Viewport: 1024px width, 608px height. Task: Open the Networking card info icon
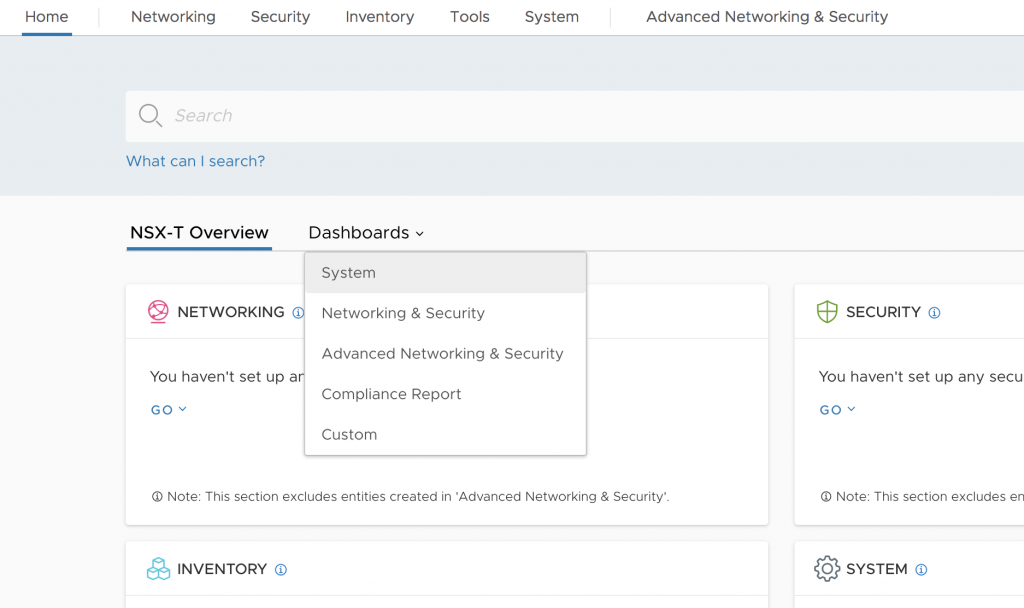coord(298,313)
